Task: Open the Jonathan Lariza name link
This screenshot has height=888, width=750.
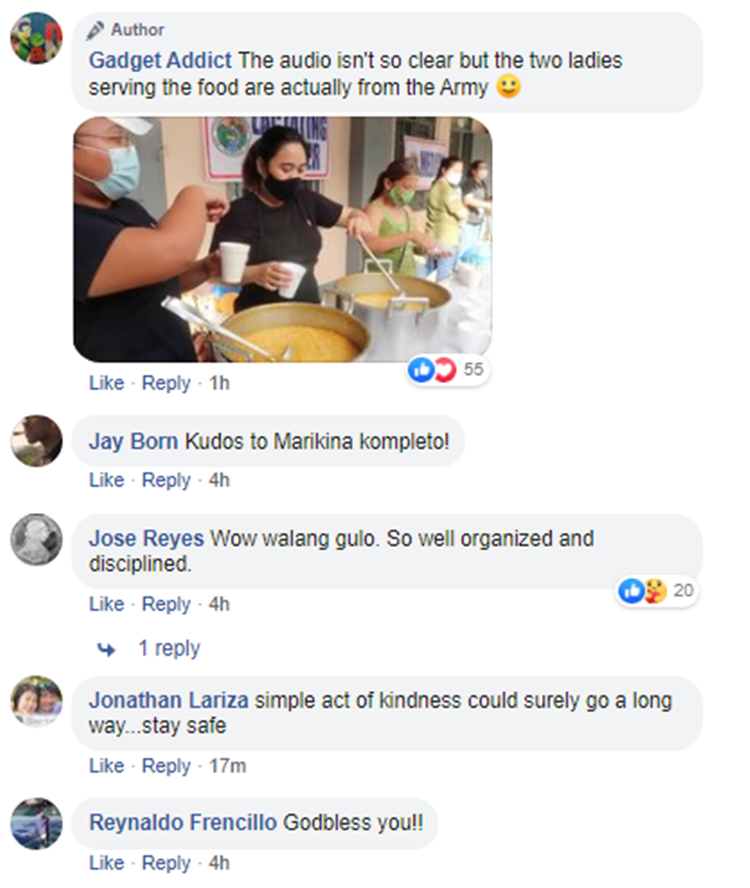Action: 169,701
